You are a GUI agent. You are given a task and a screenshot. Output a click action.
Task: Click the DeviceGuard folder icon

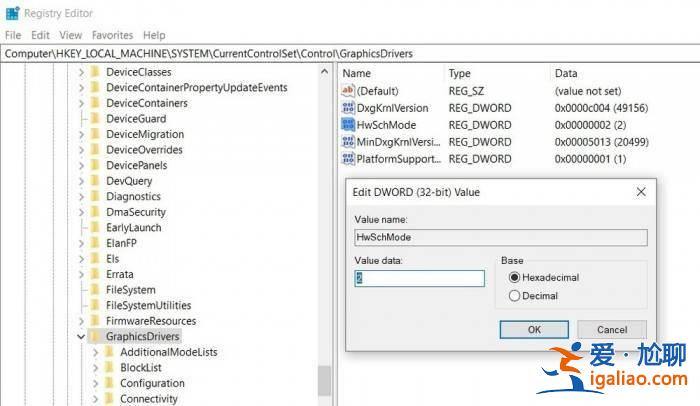(x=95, y=119)
